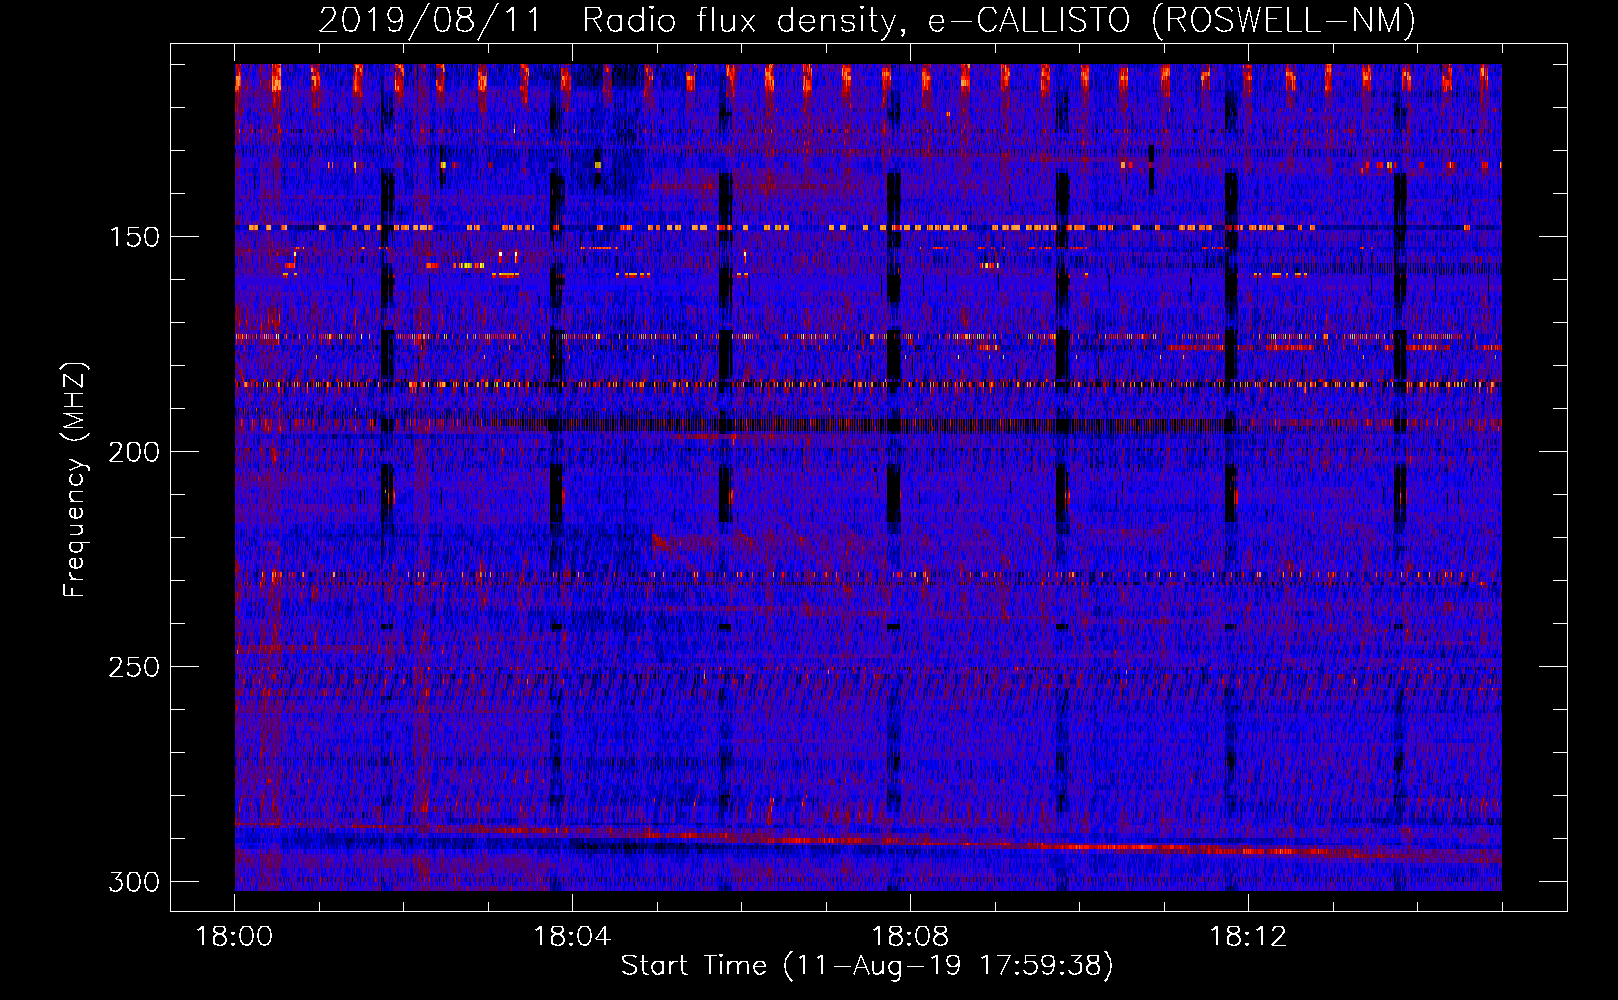Viewport: 1618px width, 1000px height.
Task: Click the 18:12 time tick label
Action: [1248, 937]
